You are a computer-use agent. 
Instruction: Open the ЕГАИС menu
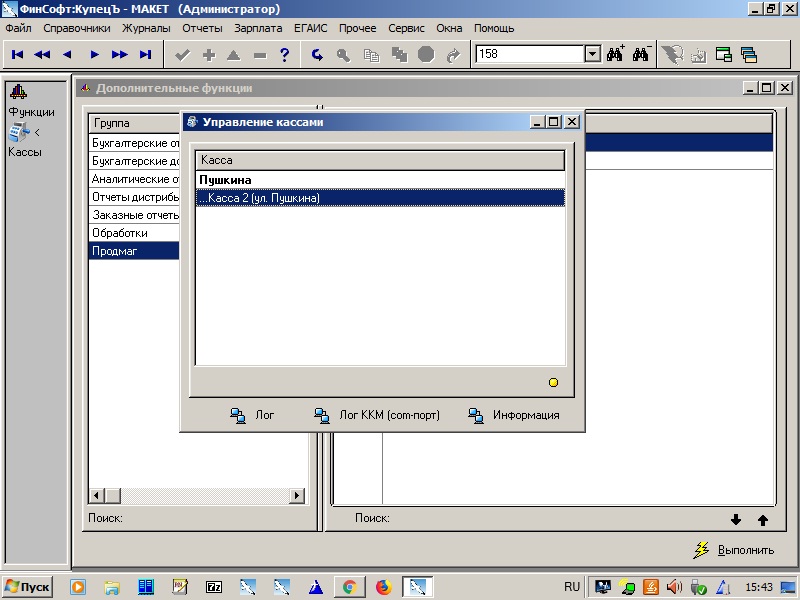click(311, 28)
